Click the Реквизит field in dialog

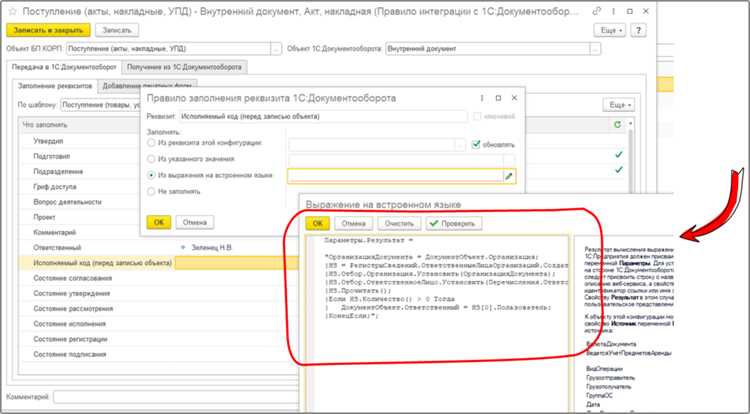point(323,116)
